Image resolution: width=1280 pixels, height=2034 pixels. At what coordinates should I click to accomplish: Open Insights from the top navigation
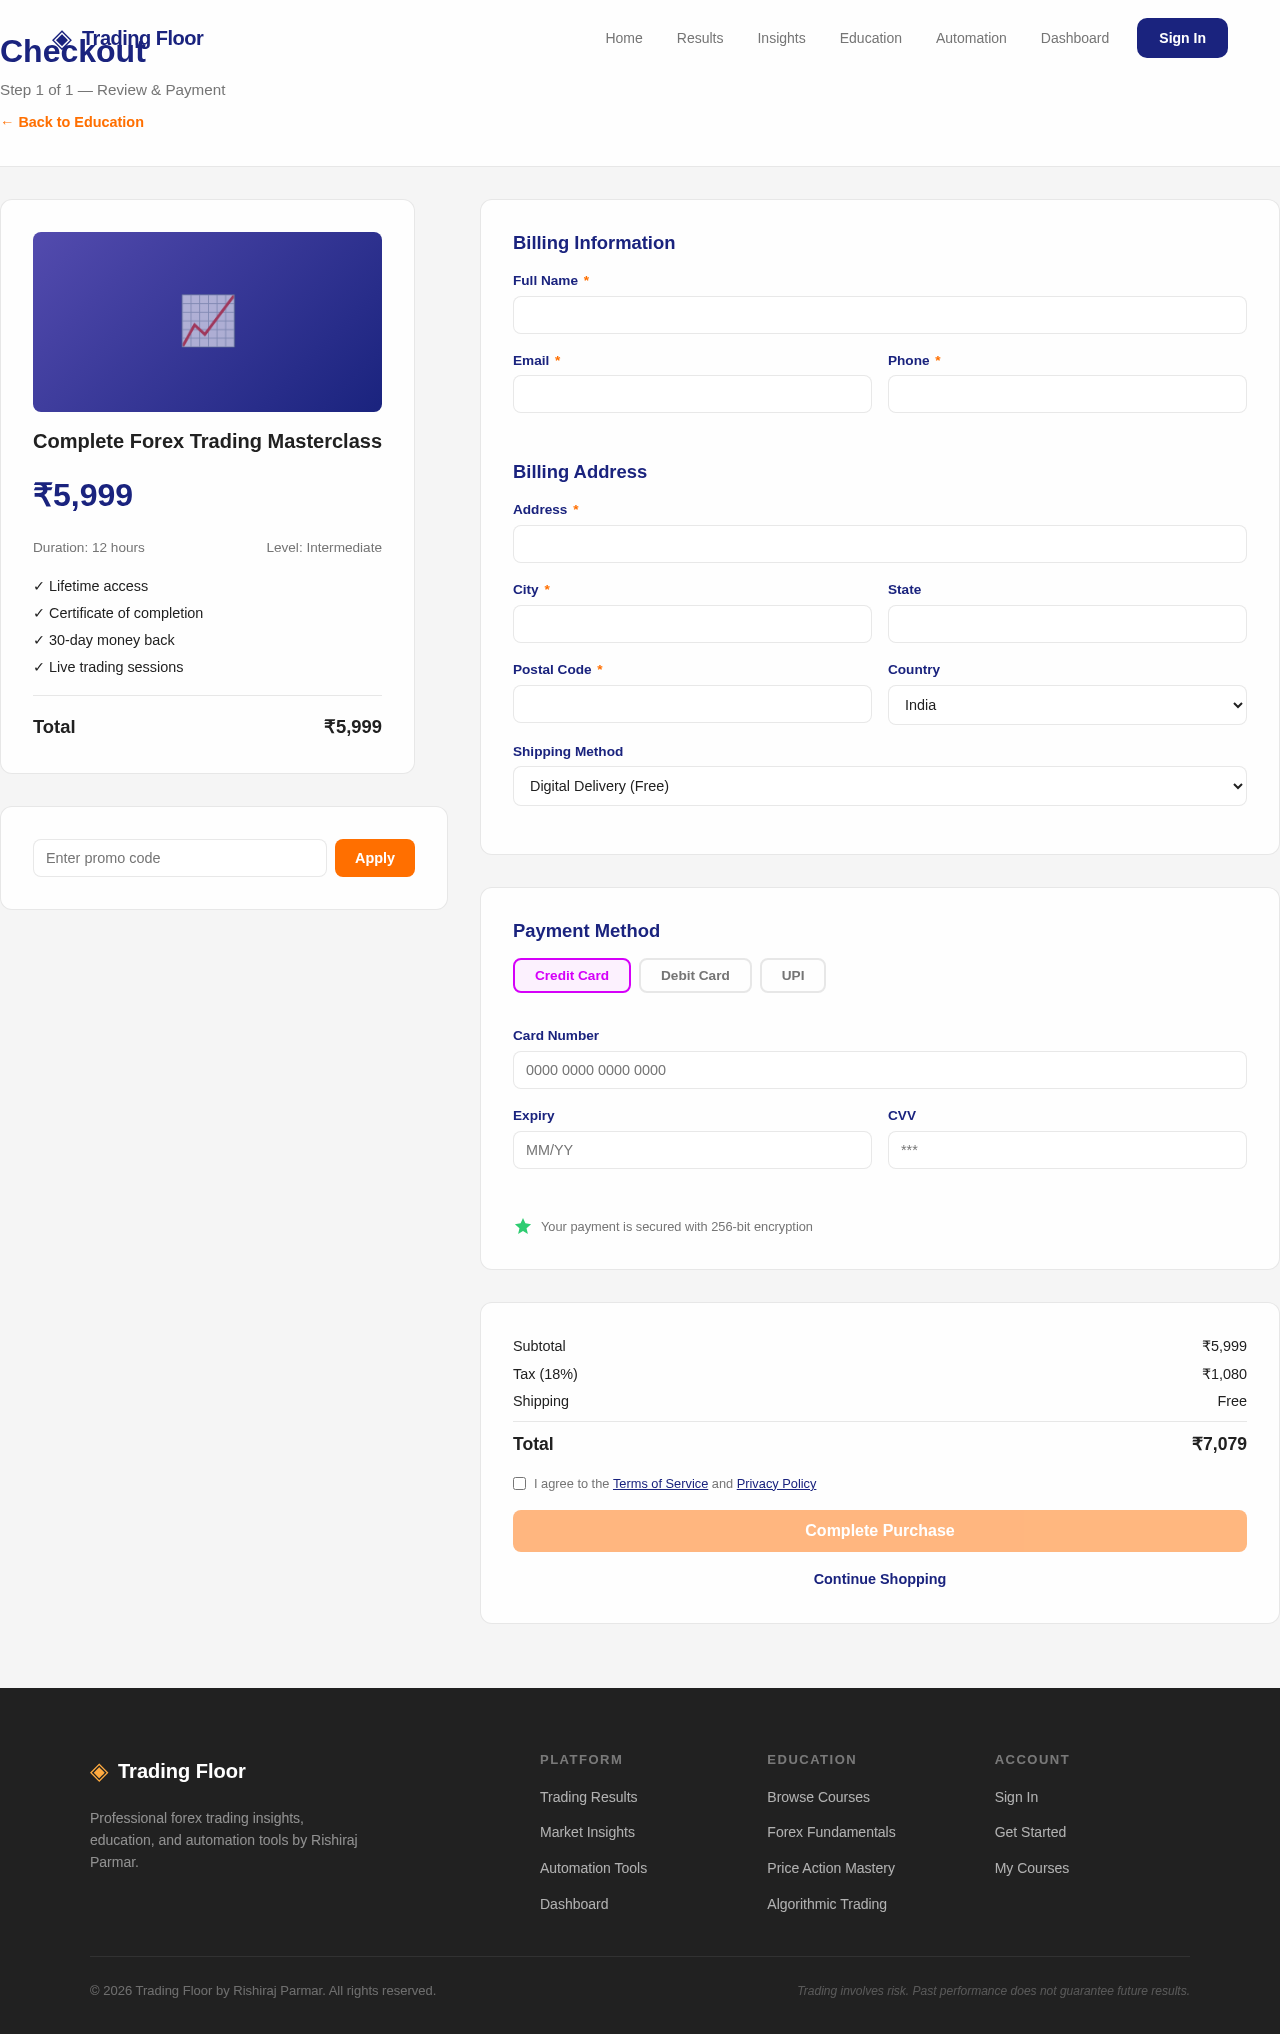click(x=781, y=38)
